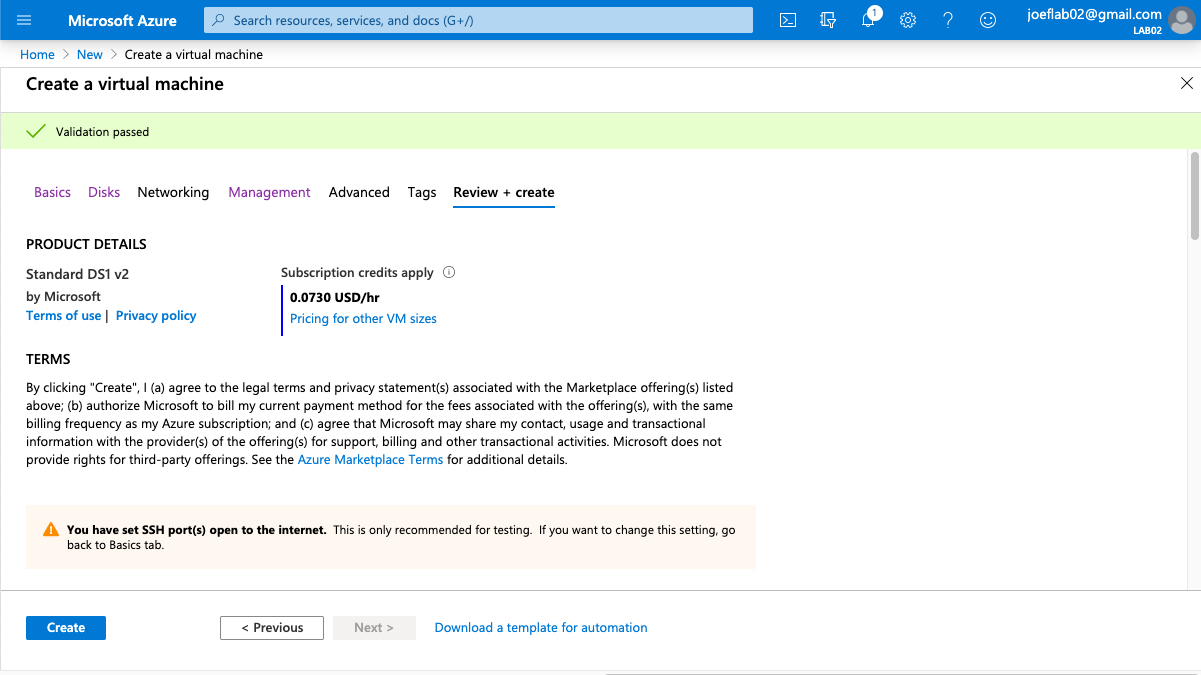Screen dimensions: 1201x675
Task: Open the Help question mark menu
Action: click(x=948, y=20)
